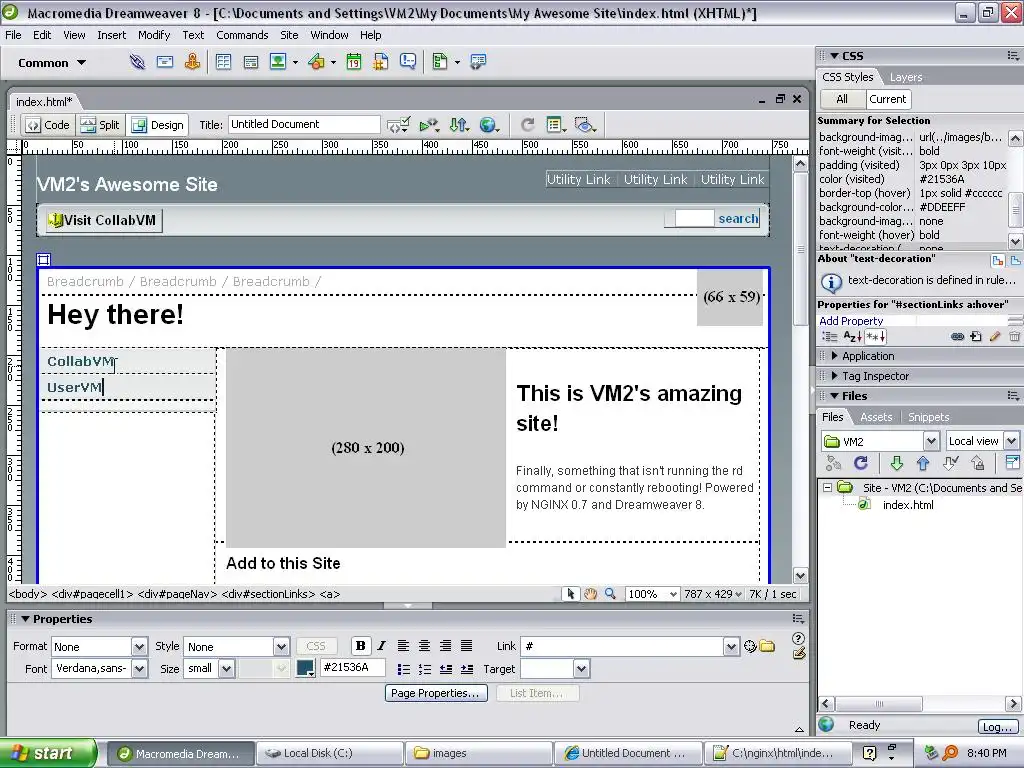
Task: Click New CSS Rule icon
Action: tap(976, 337)
